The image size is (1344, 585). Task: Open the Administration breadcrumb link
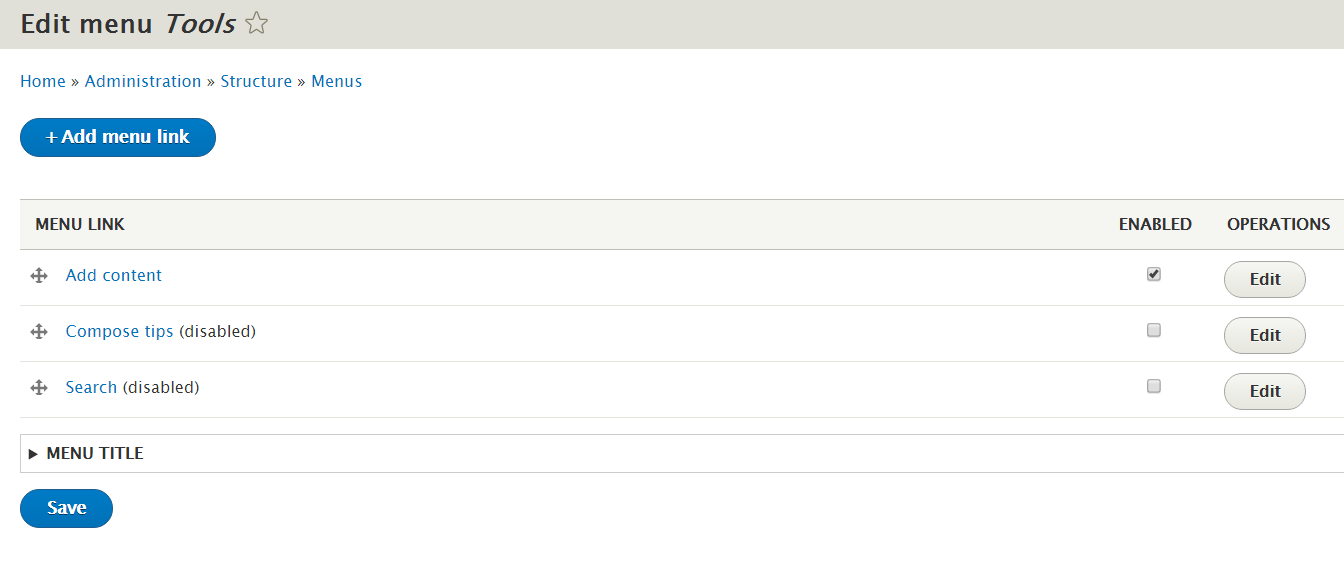(x=142, y=81)
